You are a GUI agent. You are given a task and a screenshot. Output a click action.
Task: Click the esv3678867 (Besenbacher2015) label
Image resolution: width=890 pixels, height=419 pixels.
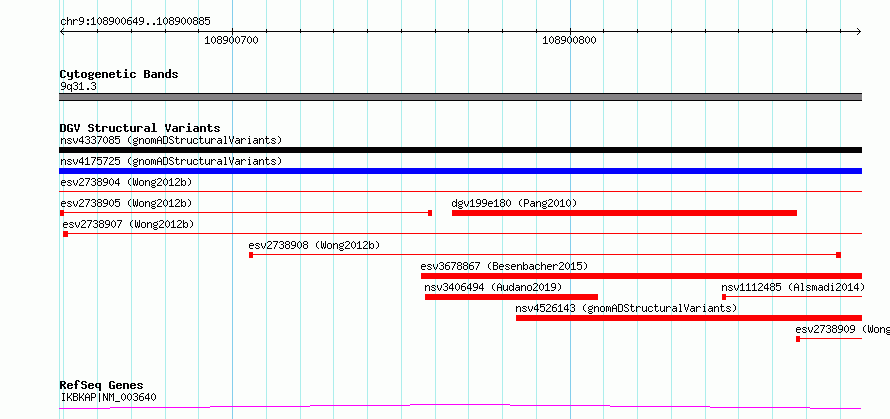pyautogui.click(x=504, y=266)
